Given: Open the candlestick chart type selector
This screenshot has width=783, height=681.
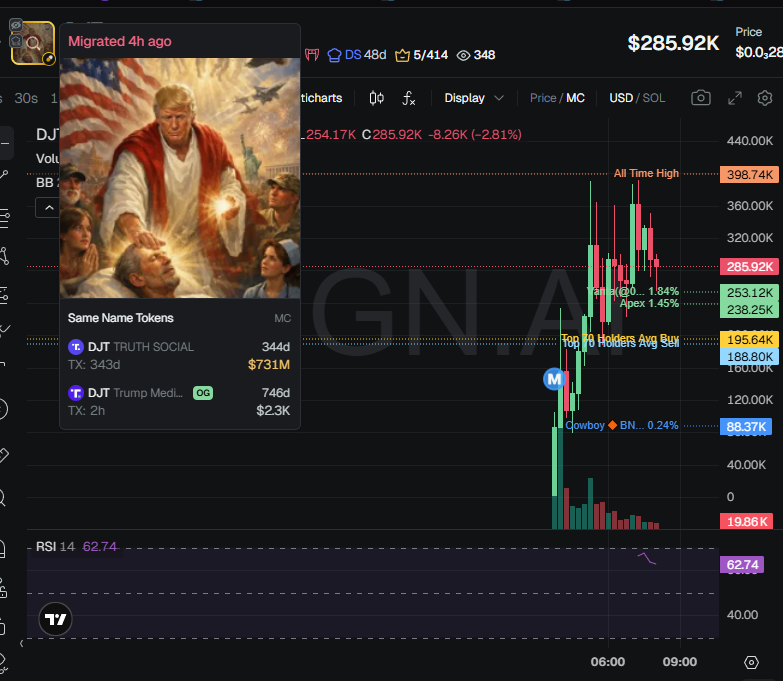Looking at the screenshot, I should pos(377,98).
